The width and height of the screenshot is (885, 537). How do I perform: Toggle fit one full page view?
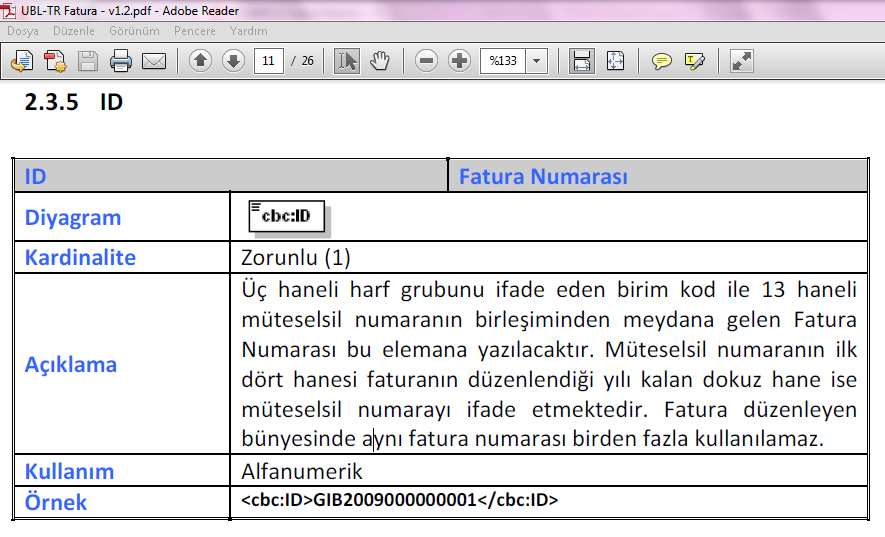click(x=614, y=61)
